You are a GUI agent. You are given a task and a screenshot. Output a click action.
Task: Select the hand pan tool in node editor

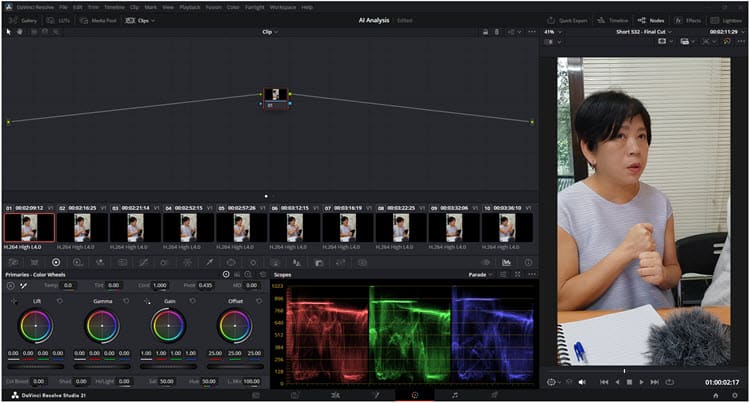point(20,32)
